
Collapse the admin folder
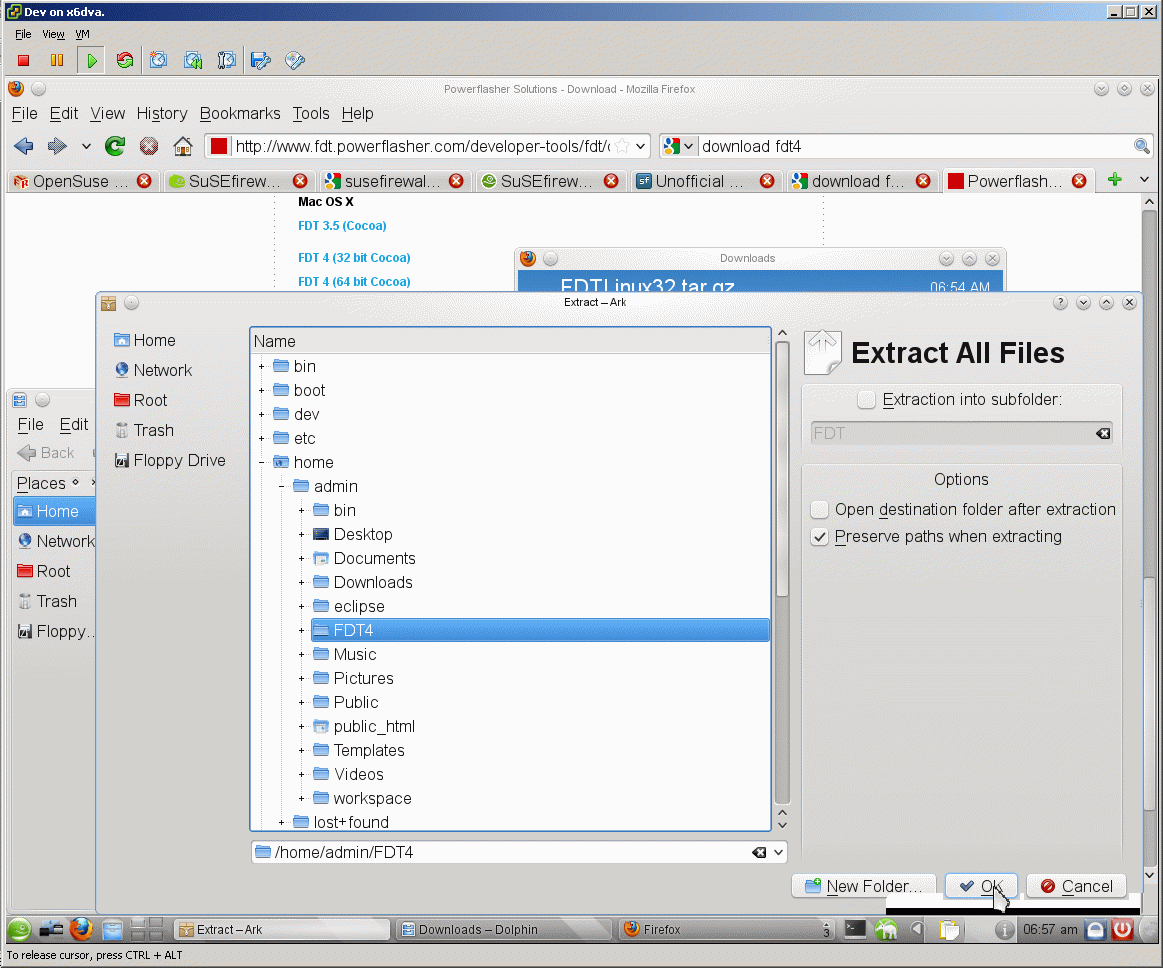coord(281,487)
